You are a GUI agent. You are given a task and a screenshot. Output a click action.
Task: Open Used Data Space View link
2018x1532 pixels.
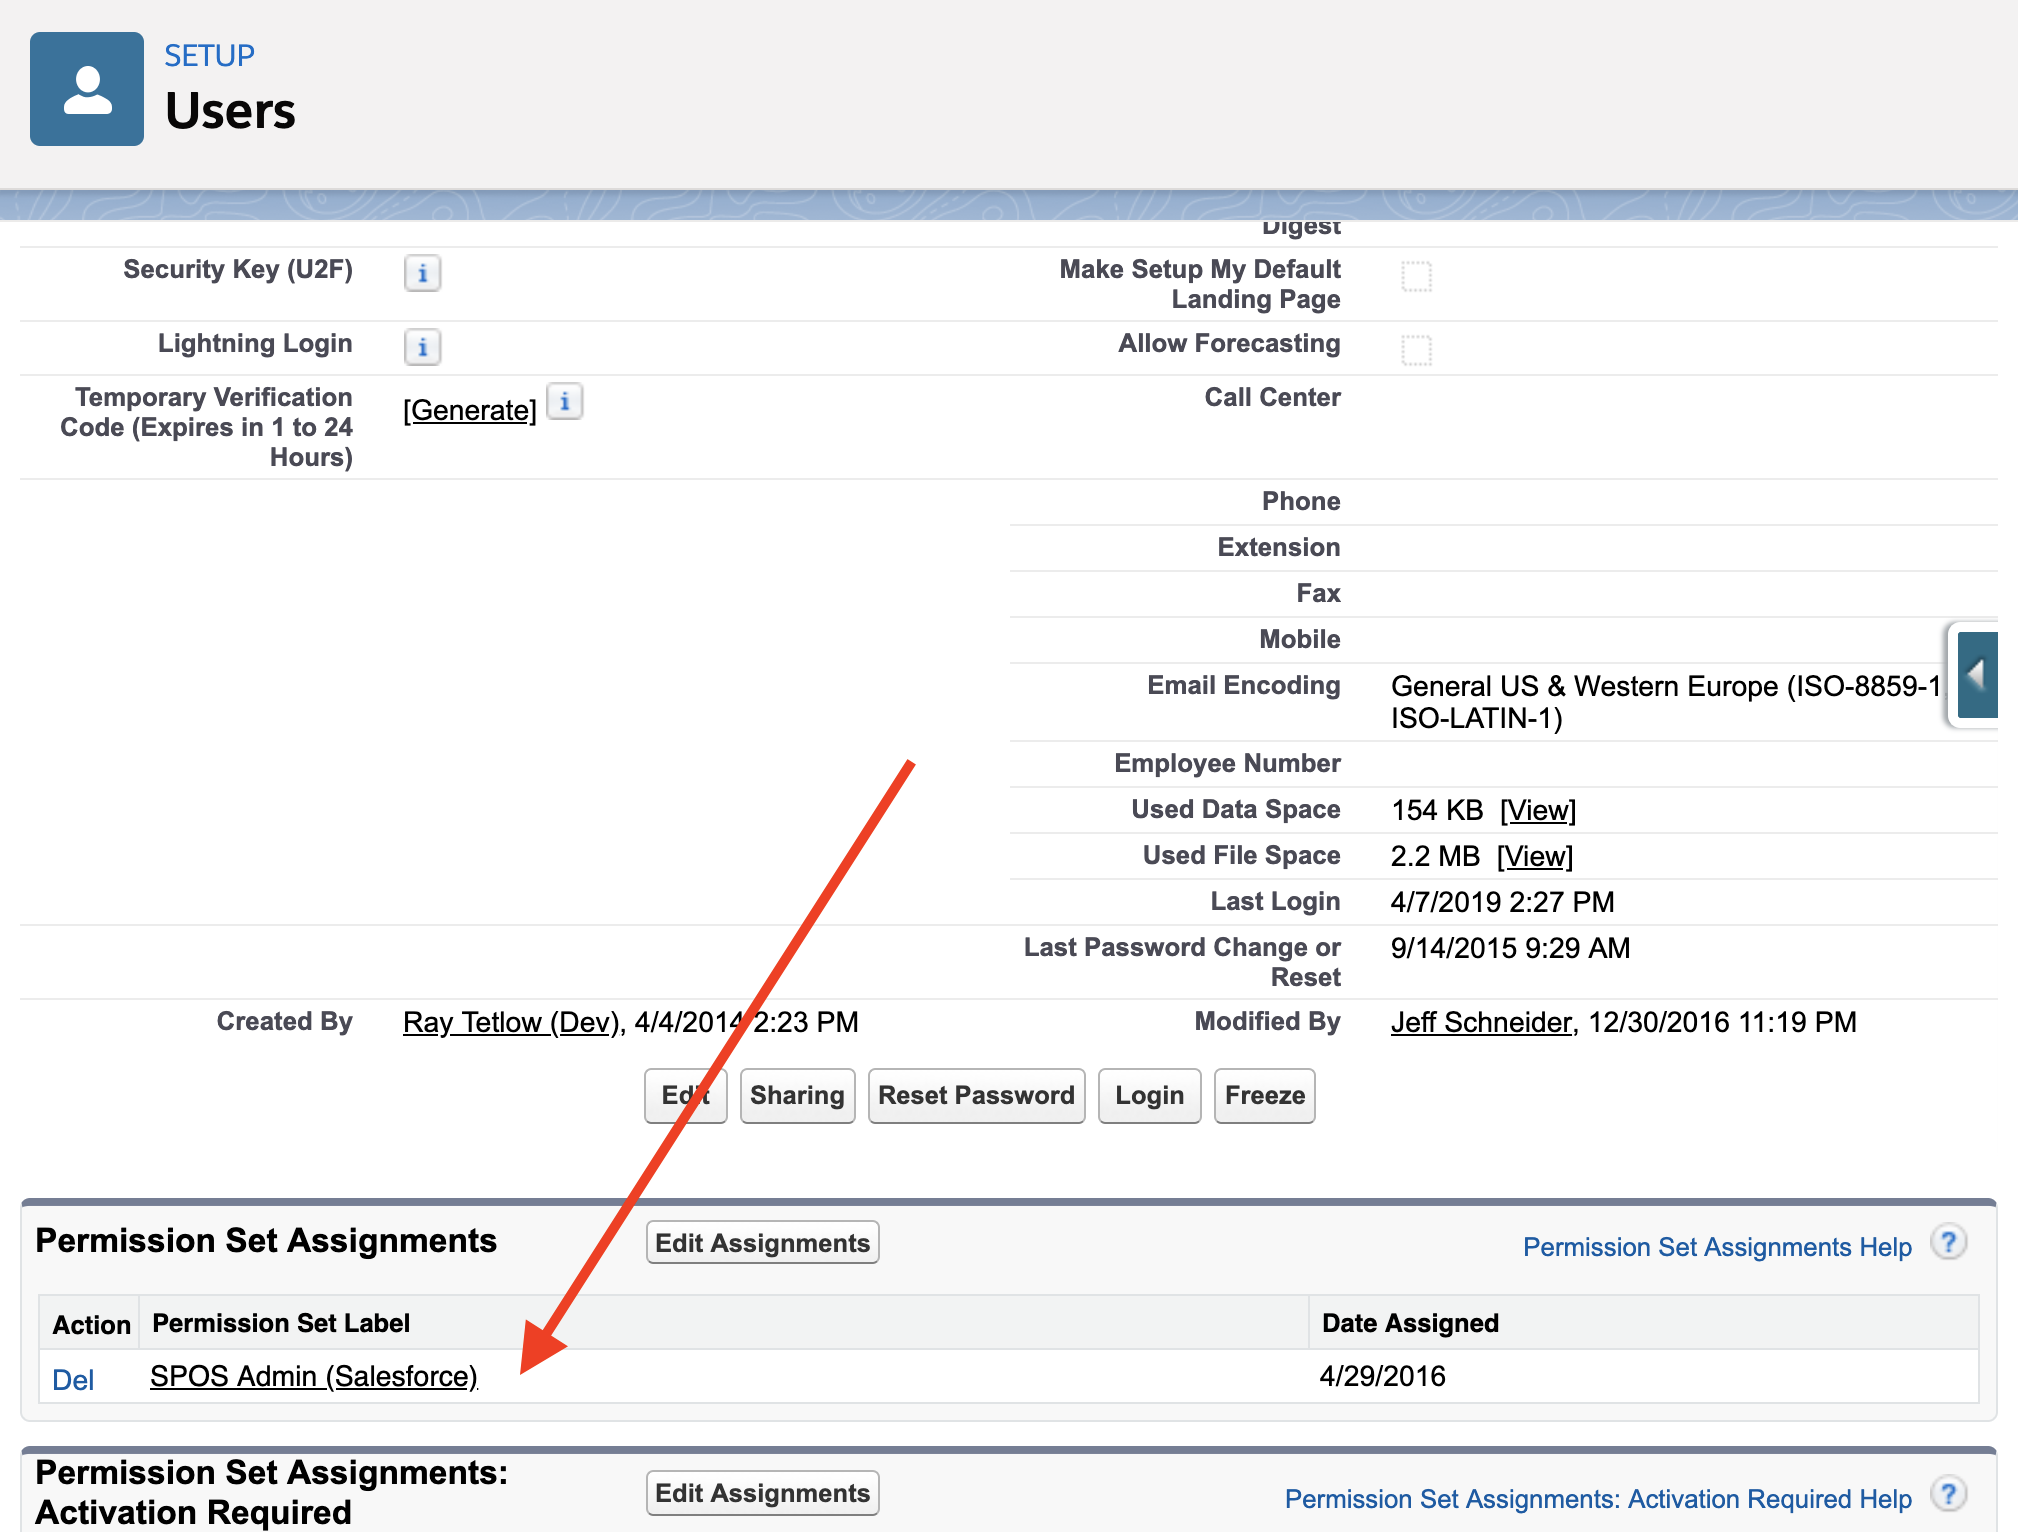coord(1537,810)
